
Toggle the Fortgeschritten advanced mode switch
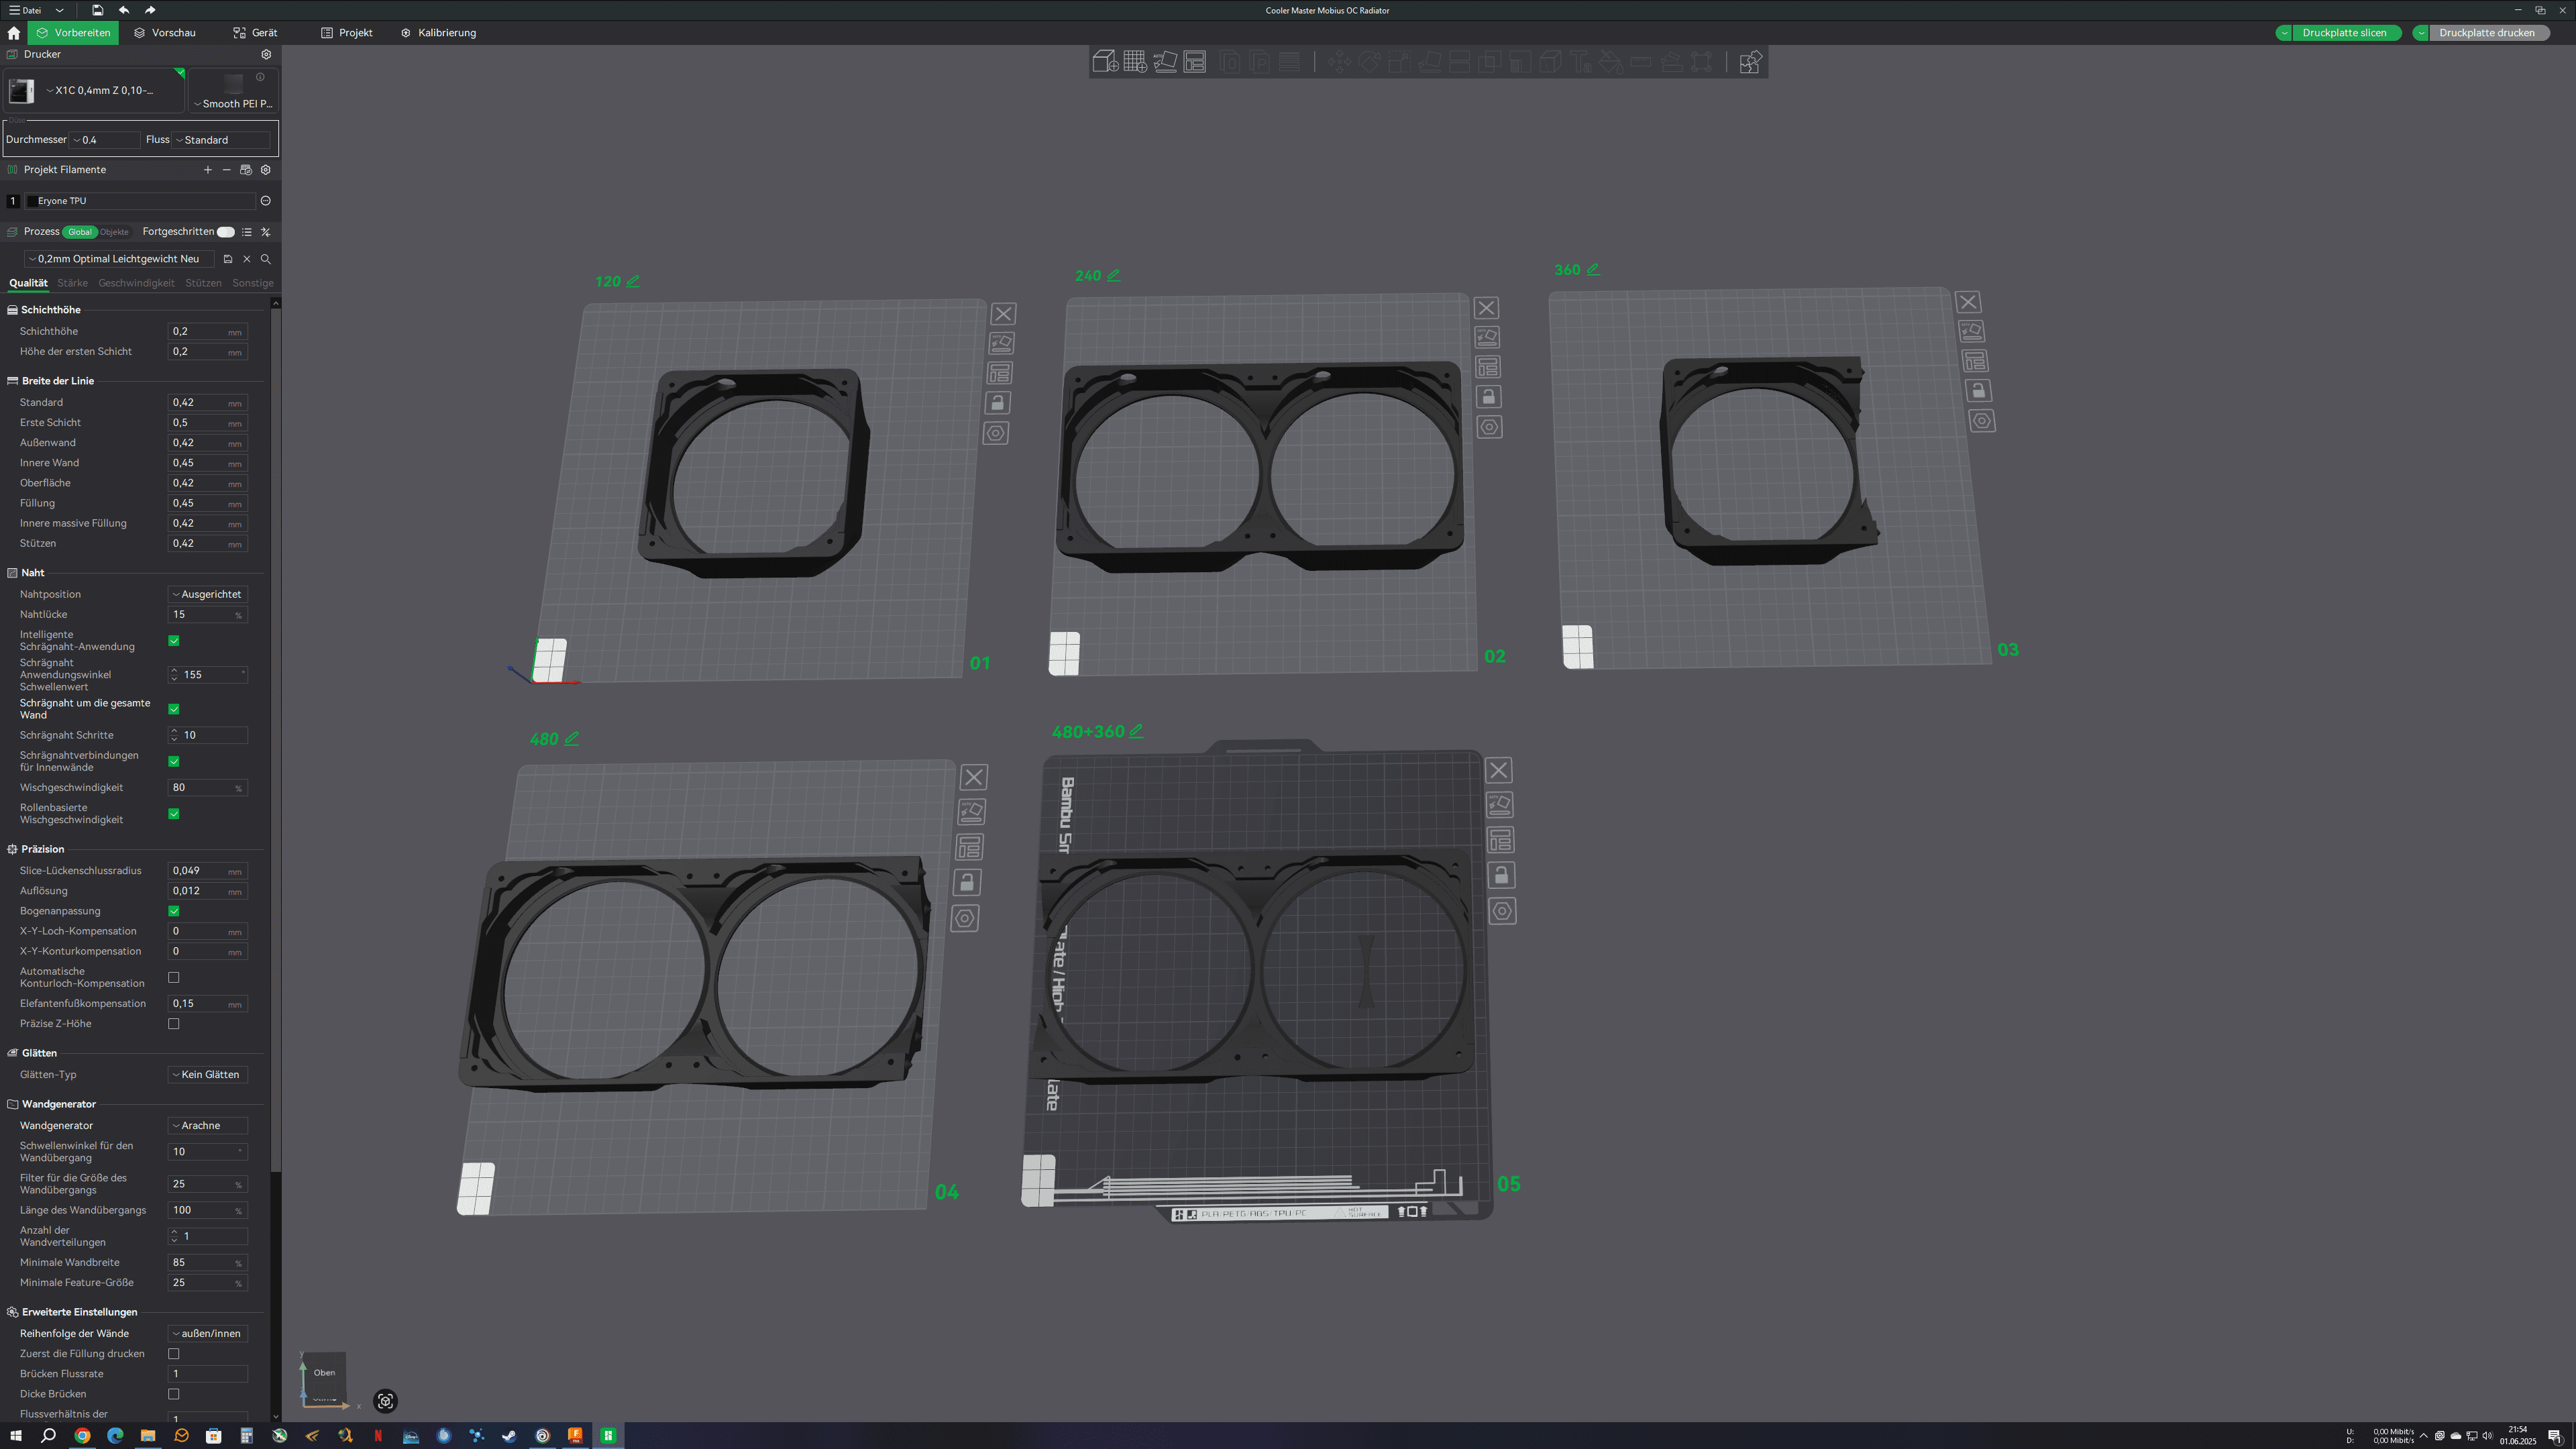tap(226, 232)
